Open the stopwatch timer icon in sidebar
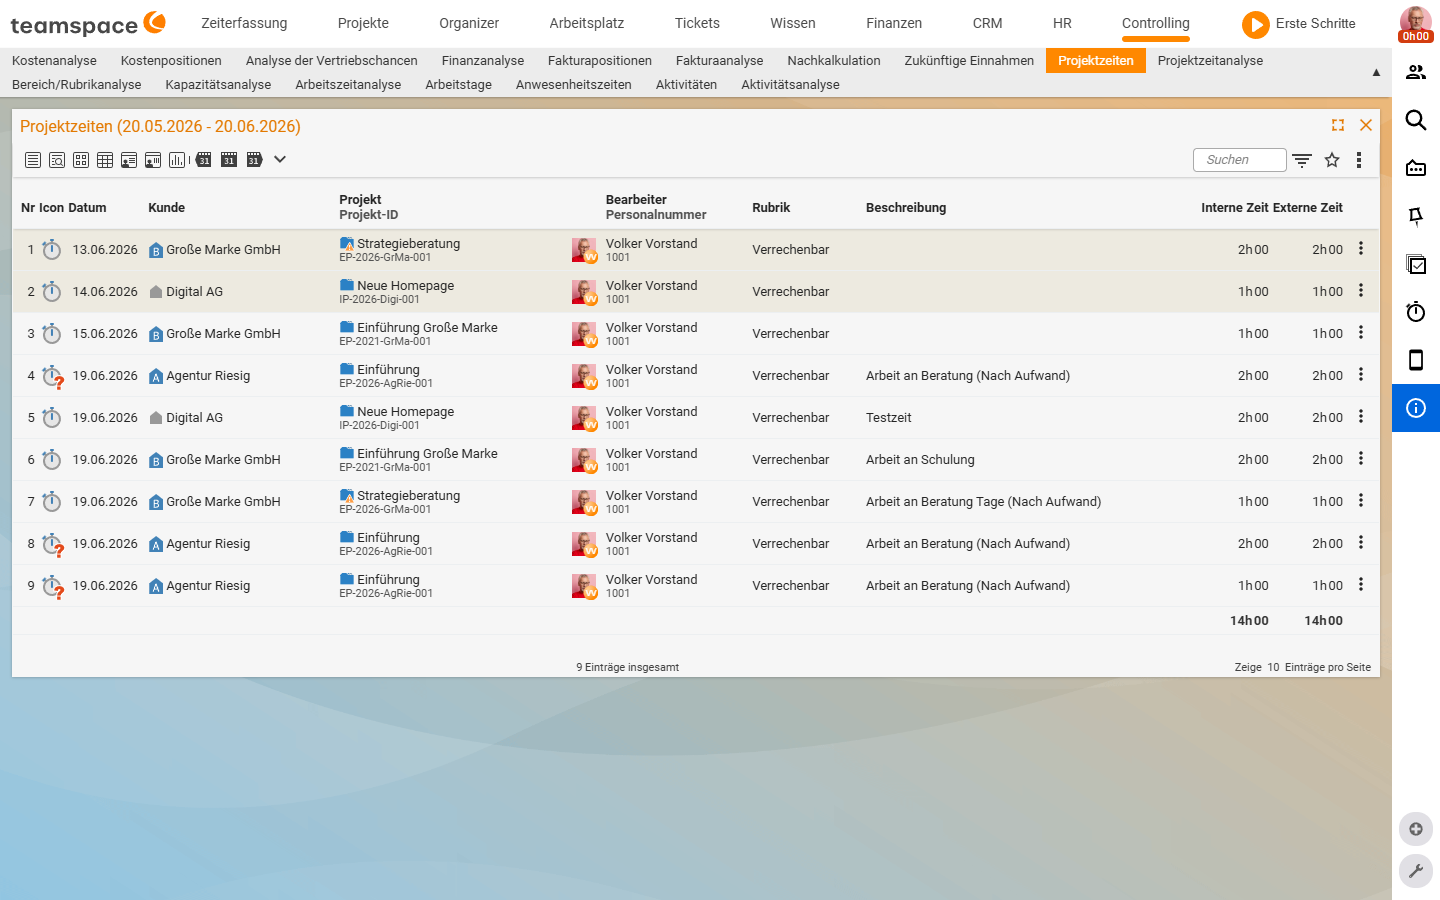 pos(1416,312)
